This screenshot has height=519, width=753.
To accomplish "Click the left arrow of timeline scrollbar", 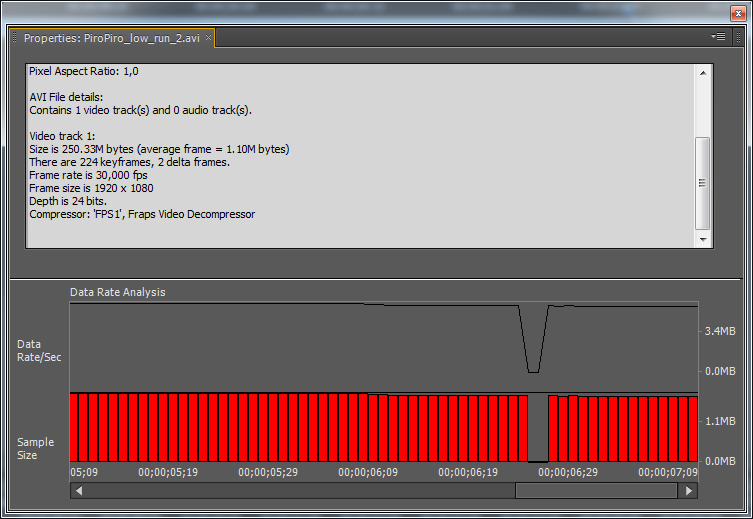I will 79,491.
